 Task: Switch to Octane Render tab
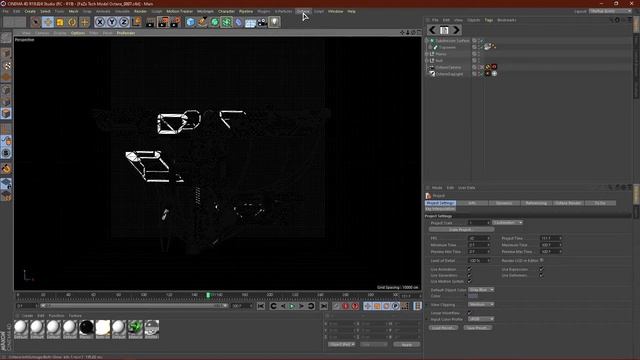click(568, 203)
